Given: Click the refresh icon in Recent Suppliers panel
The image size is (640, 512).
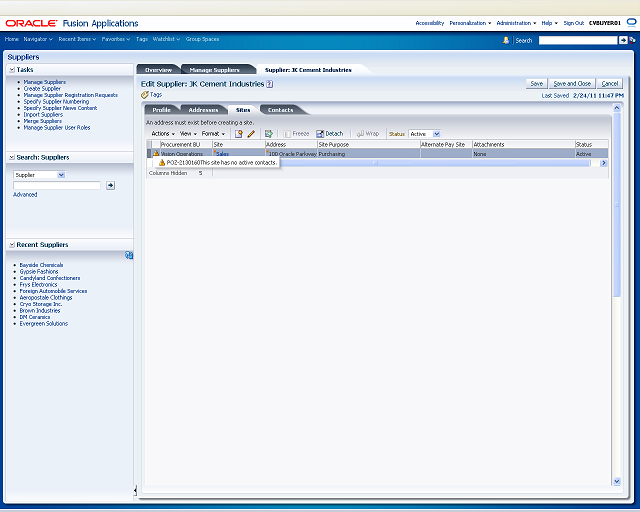Looking at the screenshot, I should pyautogui.click(x=129, y=255).
